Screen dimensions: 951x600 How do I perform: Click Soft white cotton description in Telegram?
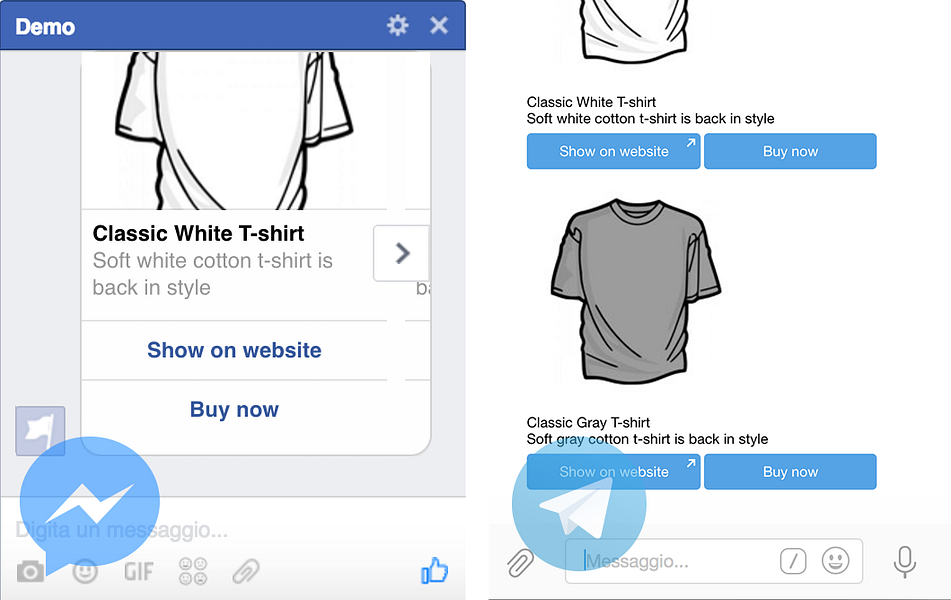point(650,118)
